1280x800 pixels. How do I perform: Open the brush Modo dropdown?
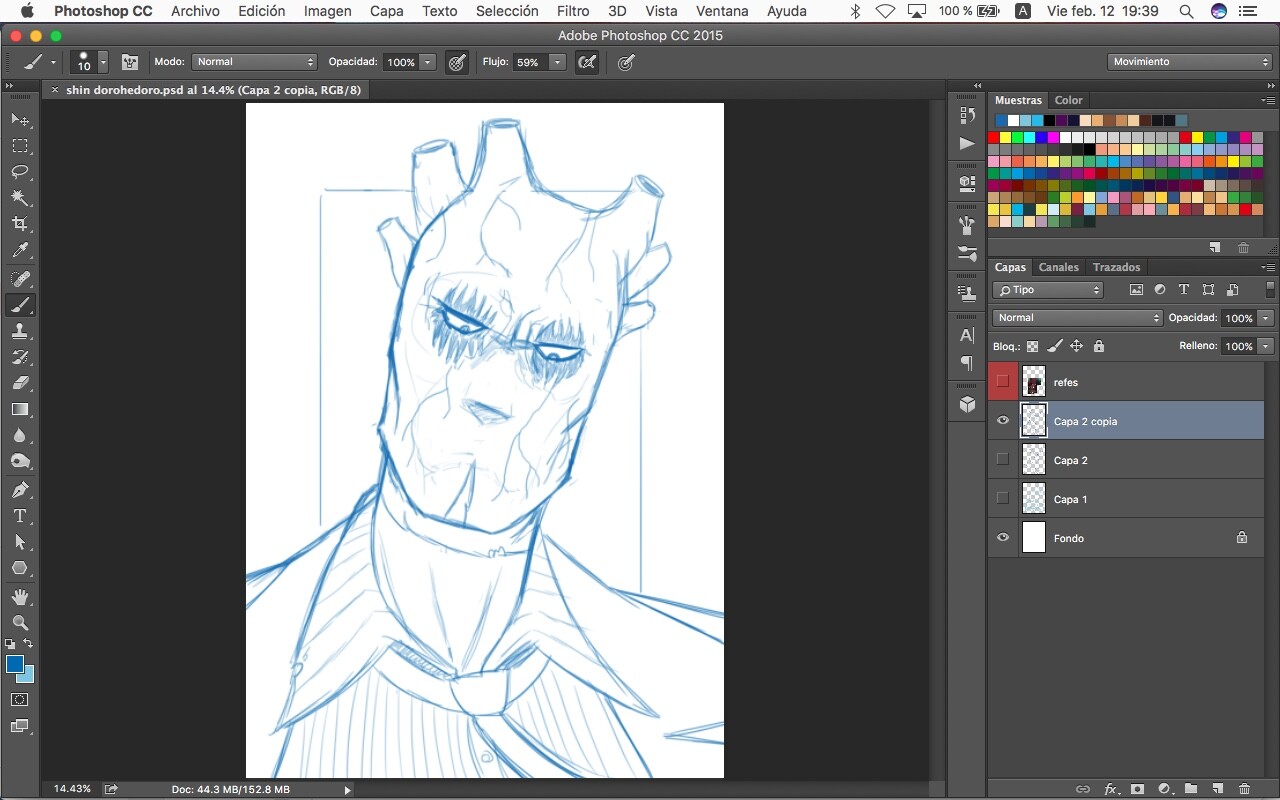coord(254,62)
